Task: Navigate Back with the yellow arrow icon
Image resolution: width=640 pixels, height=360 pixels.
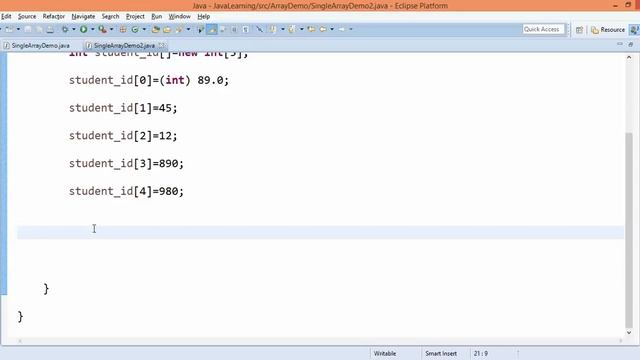Action: [x=323, y=29]
